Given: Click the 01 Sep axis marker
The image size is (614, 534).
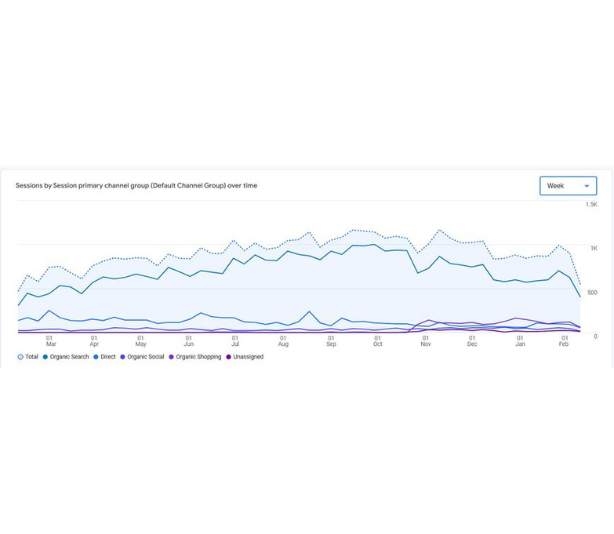Looking at the screenshot, I should (x=331, y=341).
